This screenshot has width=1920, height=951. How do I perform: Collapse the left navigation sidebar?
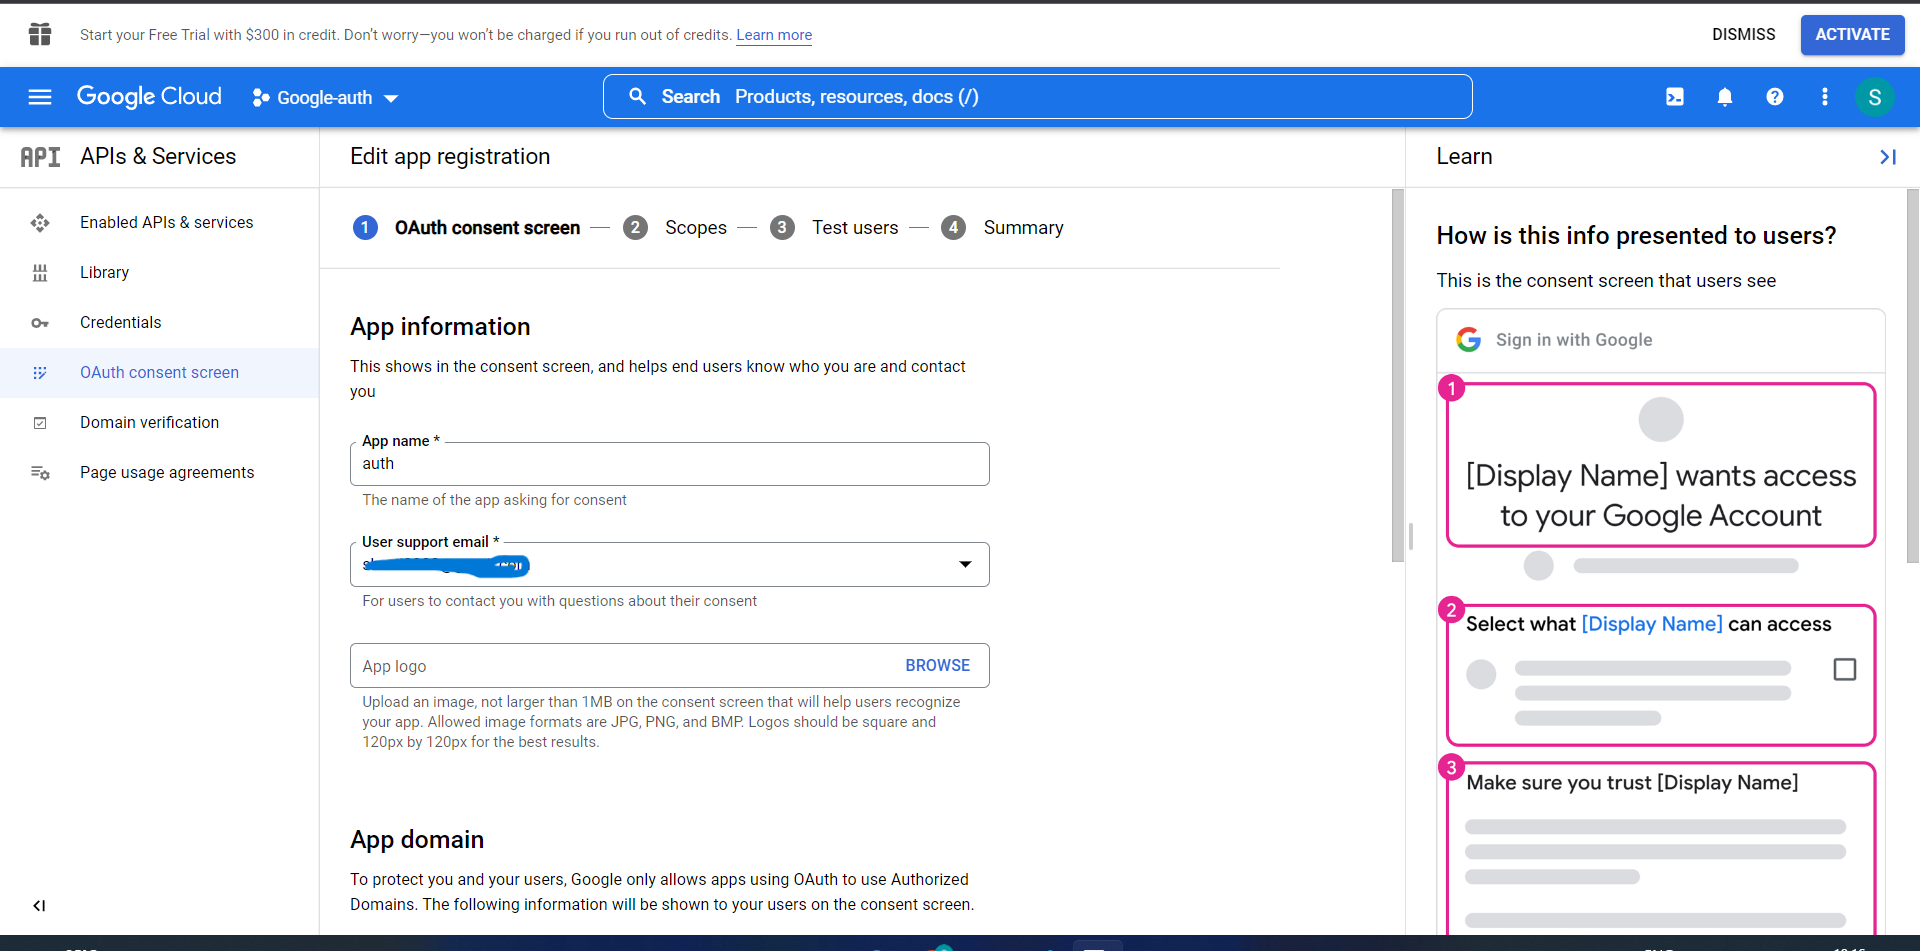pyautogui.click(x=39, y=906)
